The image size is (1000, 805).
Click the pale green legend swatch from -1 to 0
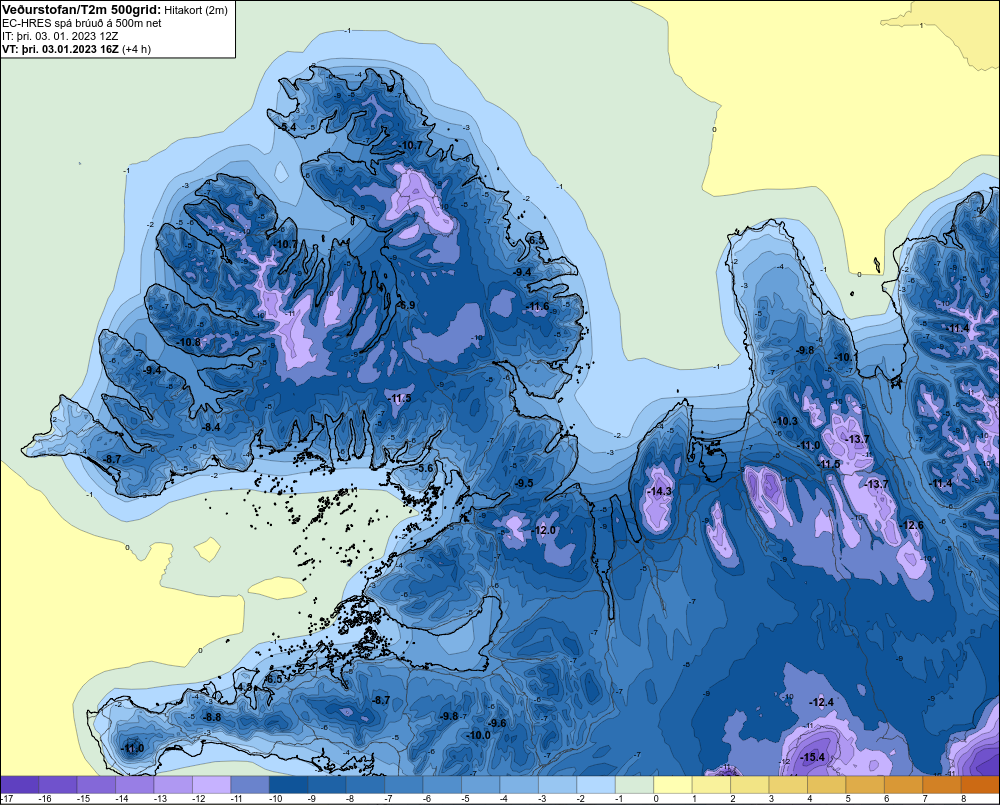click(635, 785)
